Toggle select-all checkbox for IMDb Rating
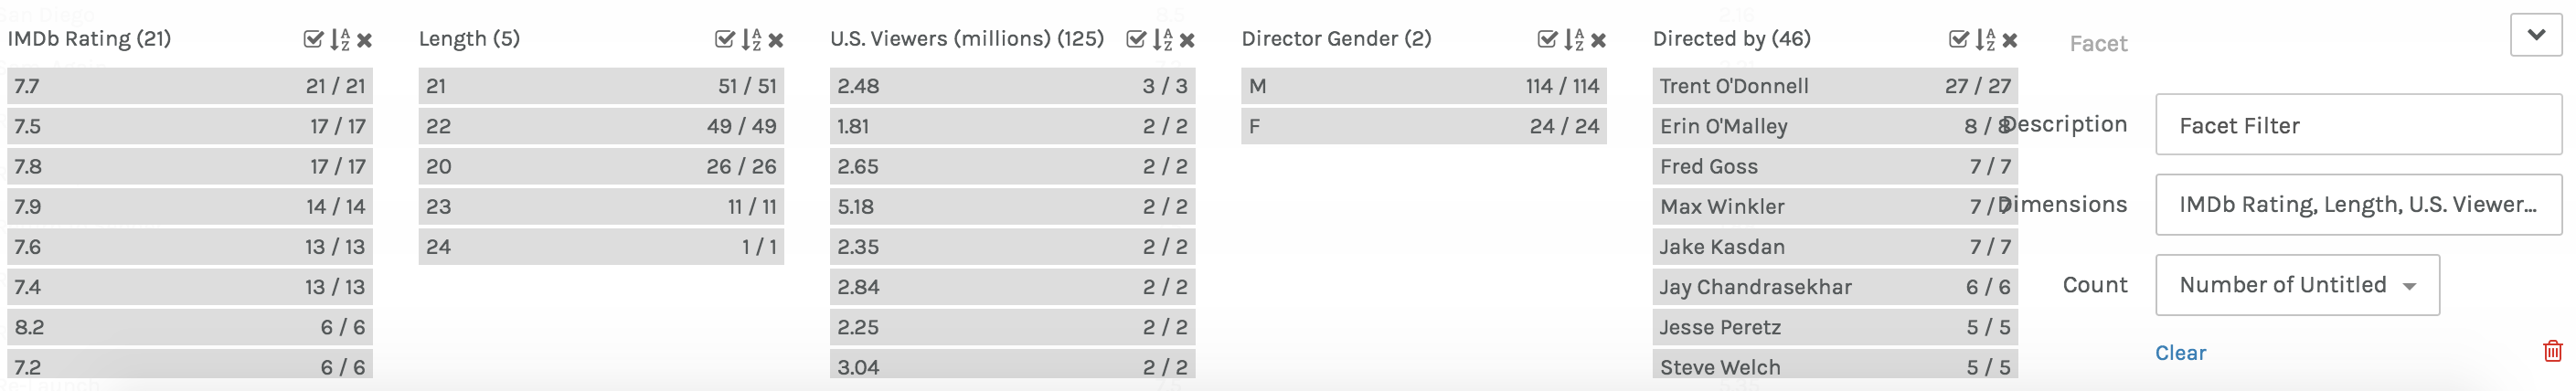 point(313,40)
